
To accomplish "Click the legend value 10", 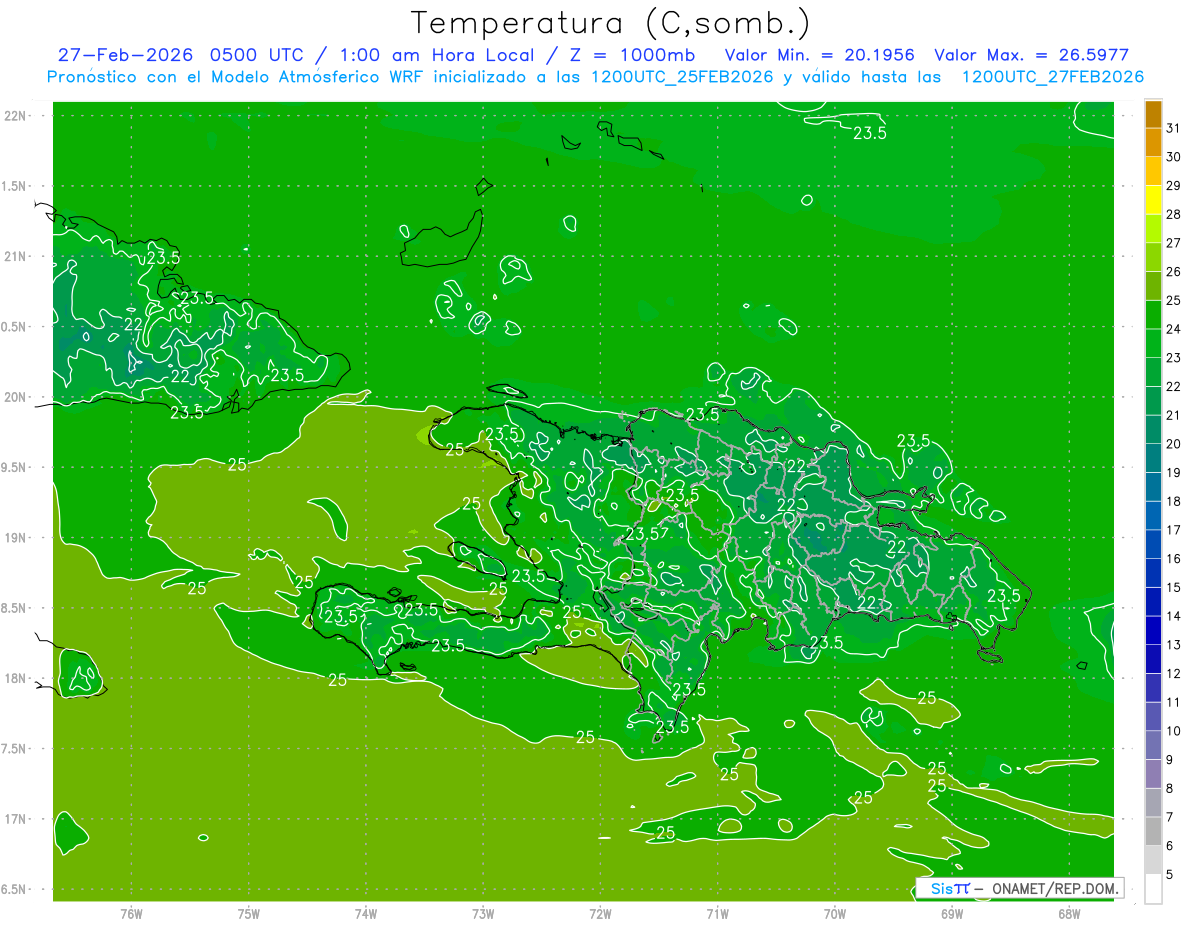I will point(1174,731).
